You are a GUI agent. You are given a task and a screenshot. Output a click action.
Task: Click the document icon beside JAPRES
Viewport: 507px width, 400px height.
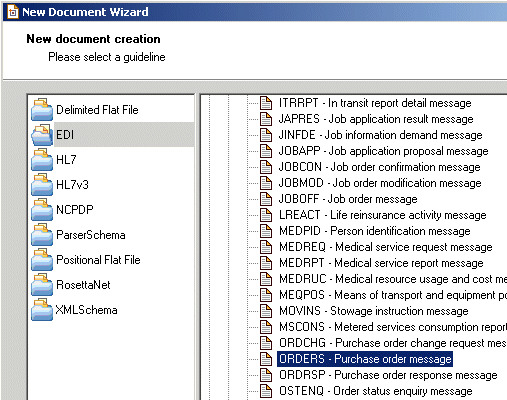(266, 119)
